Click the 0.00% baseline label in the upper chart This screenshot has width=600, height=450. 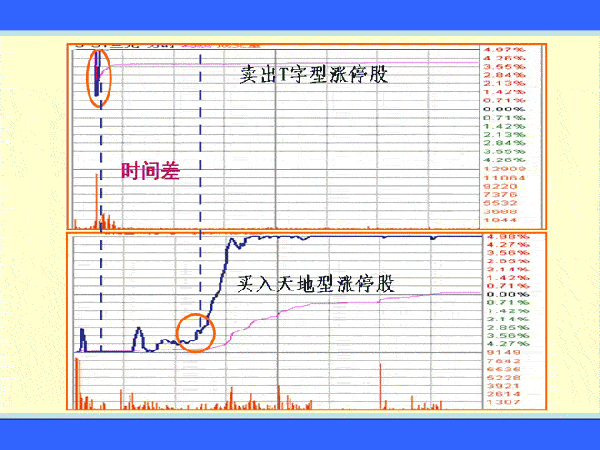coord(504,109)
